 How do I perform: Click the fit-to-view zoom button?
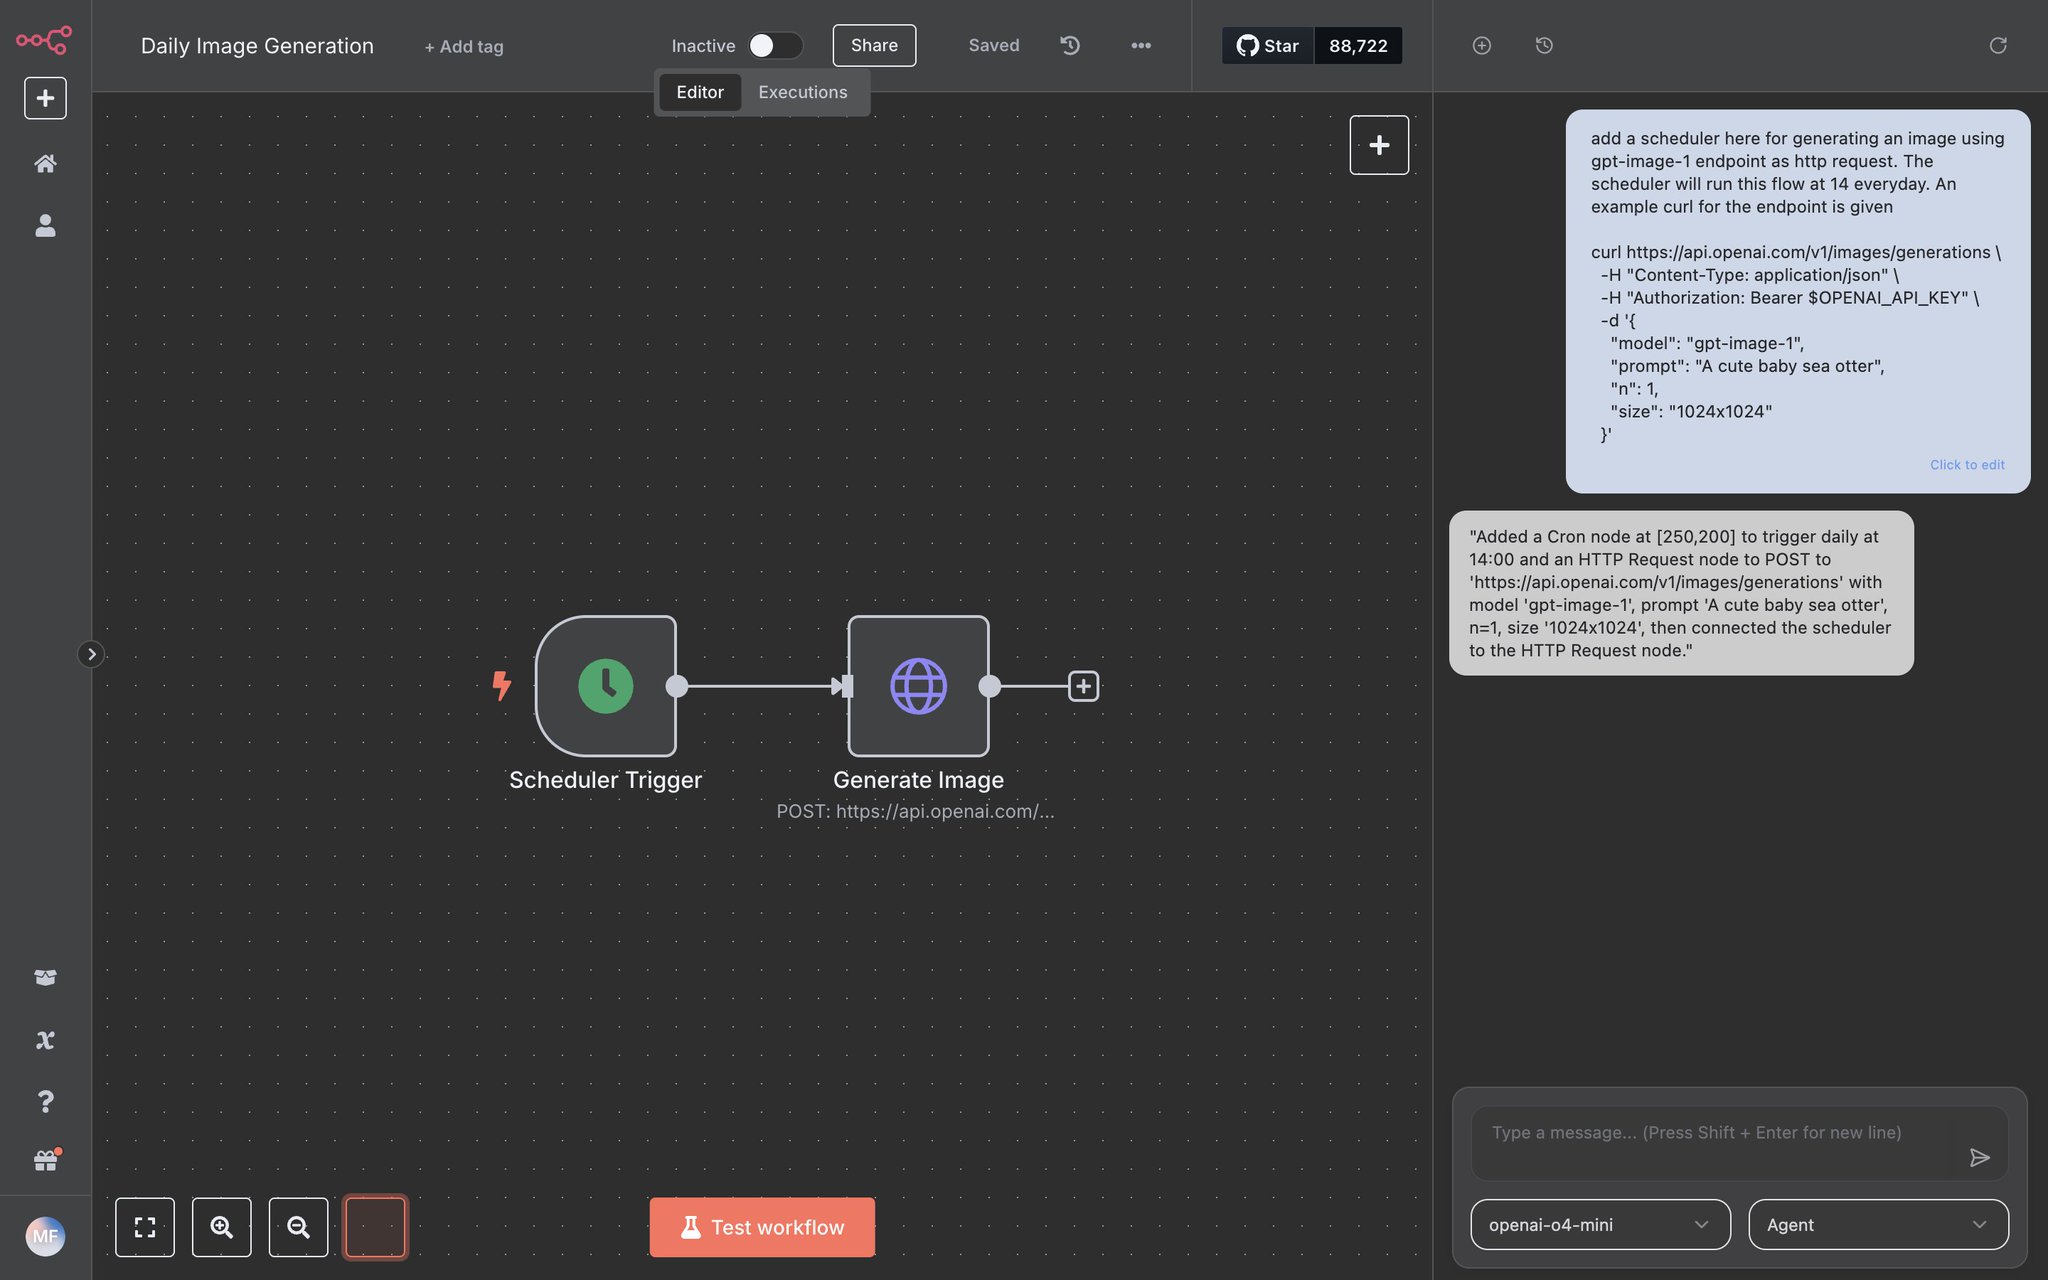[x=145, y=1227]
